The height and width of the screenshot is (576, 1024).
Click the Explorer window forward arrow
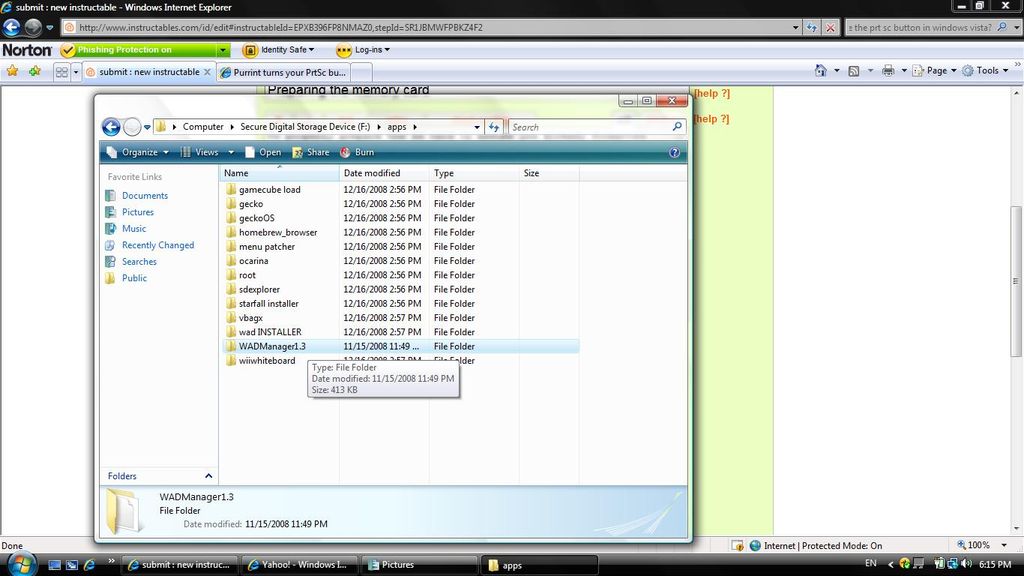click(132, 127)
